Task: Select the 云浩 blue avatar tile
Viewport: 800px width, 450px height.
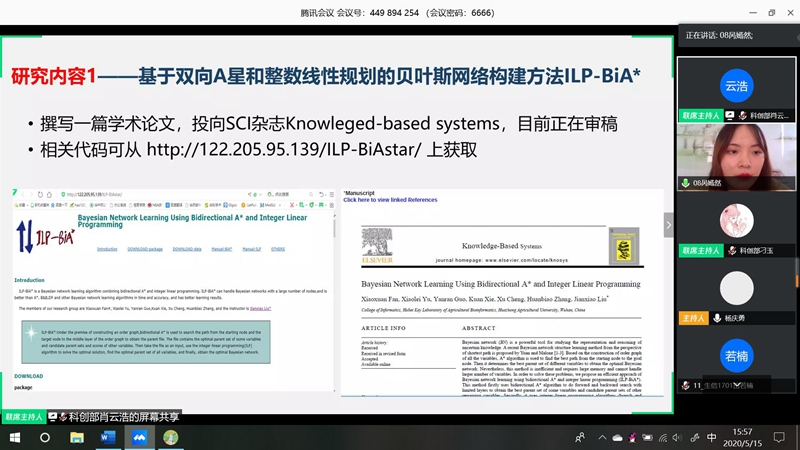Action: 736,86
